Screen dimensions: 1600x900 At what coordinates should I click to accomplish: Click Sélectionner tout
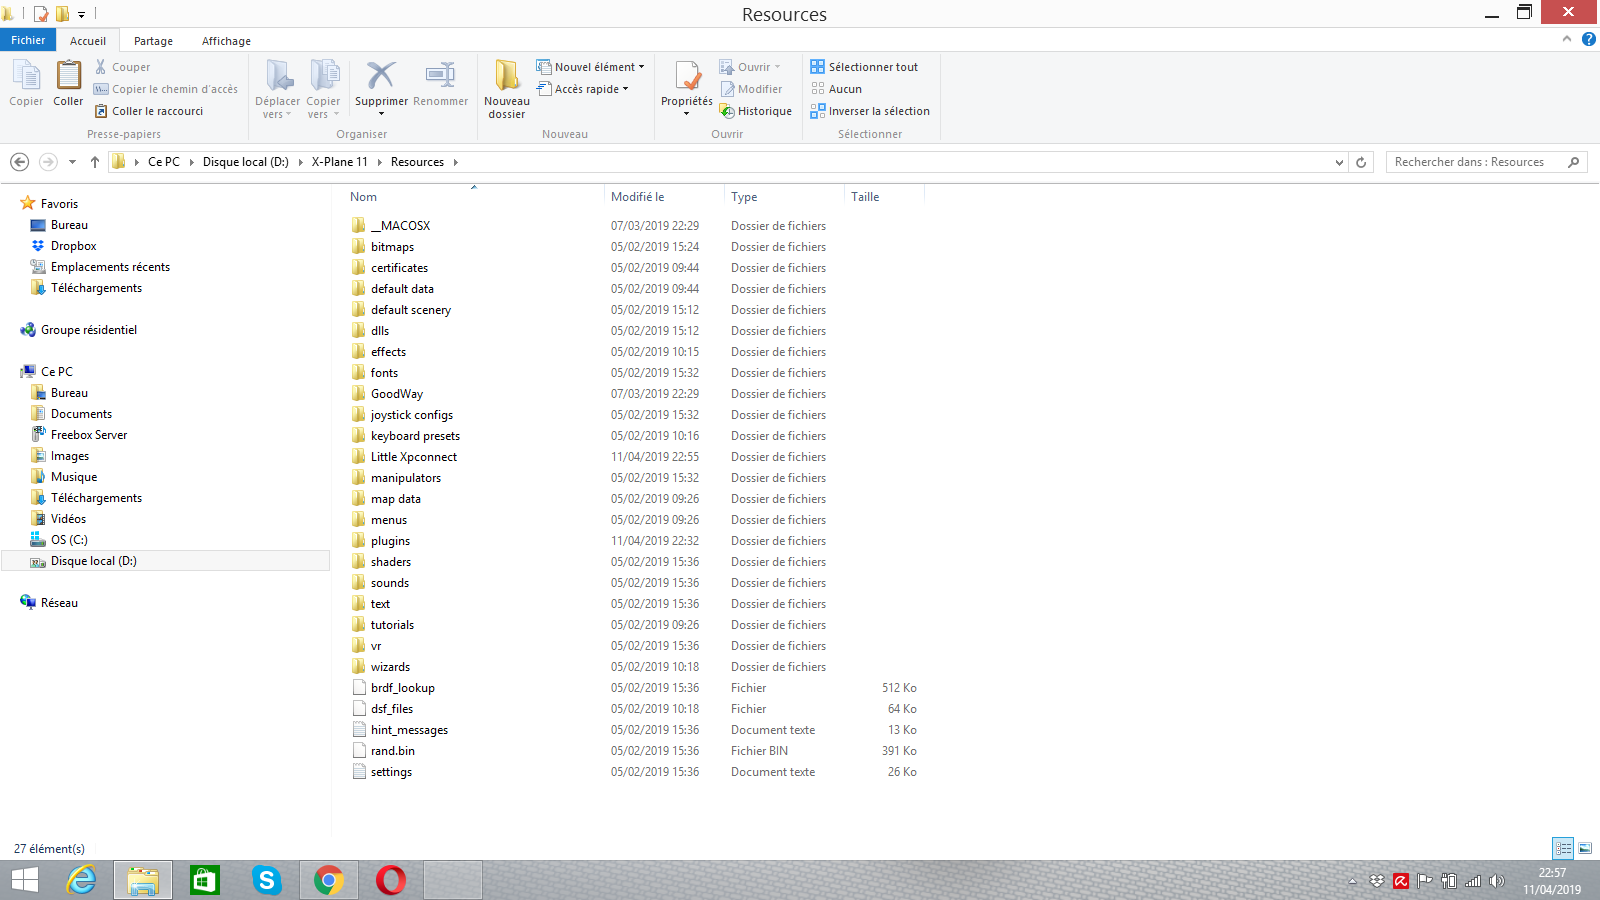[x=864, y=67]
